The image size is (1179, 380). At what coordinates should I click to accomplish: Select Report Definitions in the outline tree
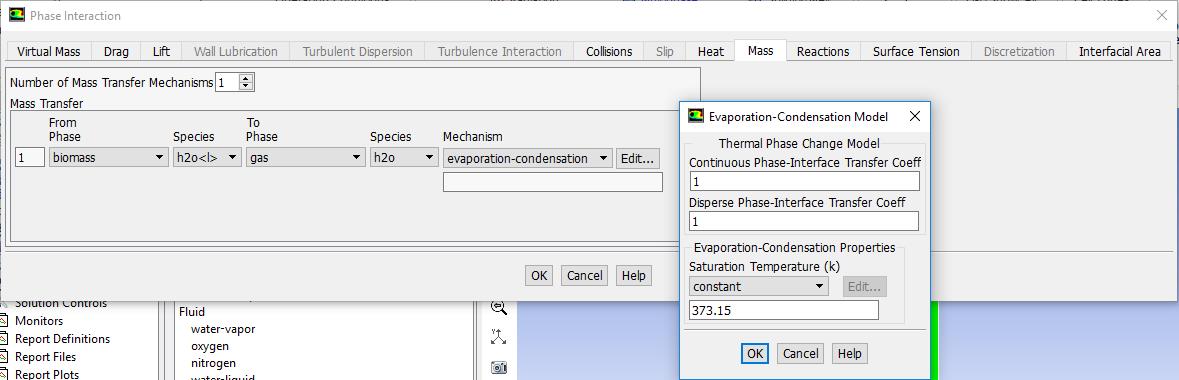(x=62, y=339)
